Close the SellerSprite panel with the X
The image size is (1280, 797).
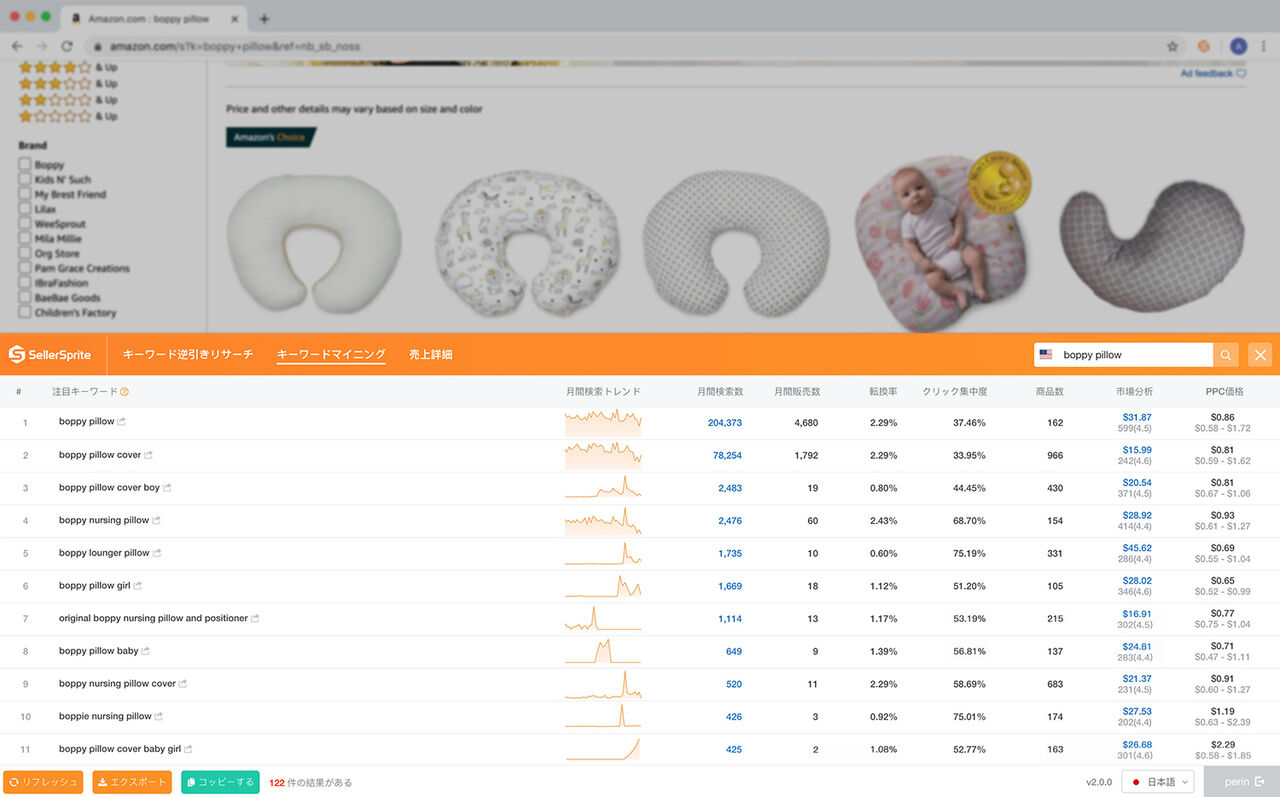pyautogui.click(x=1260, y=355)
